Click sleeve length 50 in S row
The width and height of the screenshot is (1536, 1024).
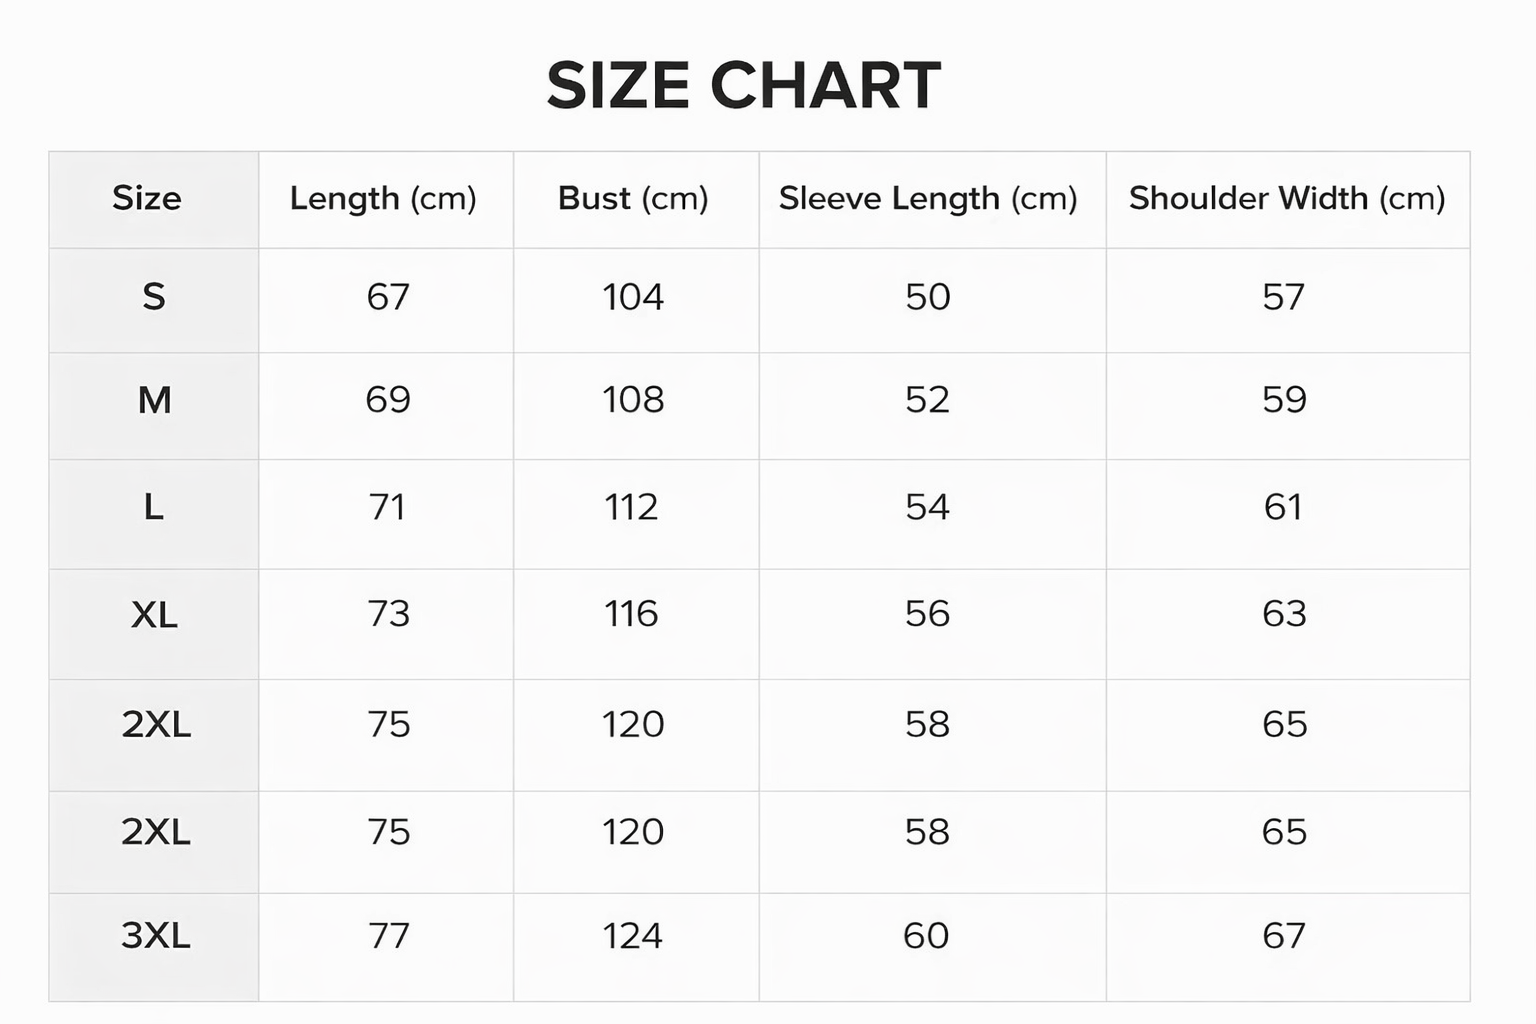[x=928, y=297]
